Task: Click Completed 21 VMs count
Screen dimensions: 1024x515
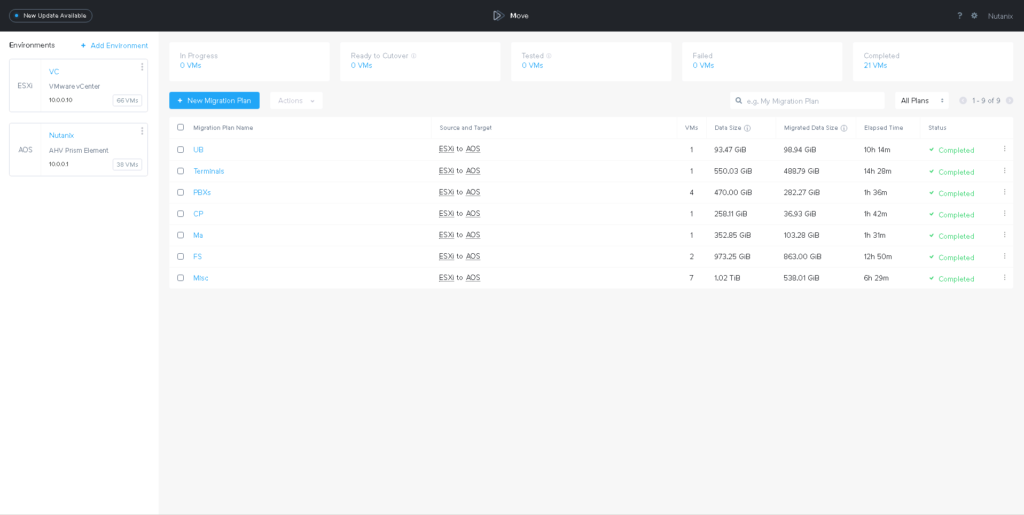Action: (875, 65)
